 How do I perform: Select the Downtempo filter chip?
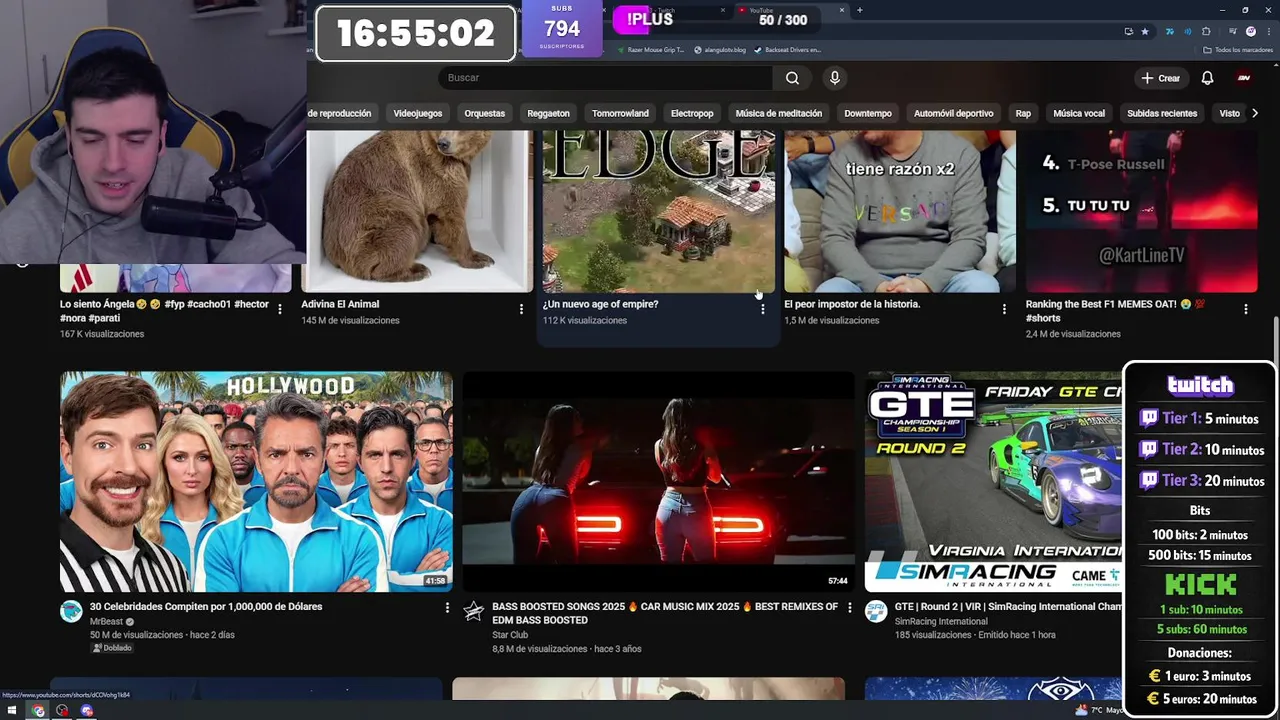tap(868, 113)
